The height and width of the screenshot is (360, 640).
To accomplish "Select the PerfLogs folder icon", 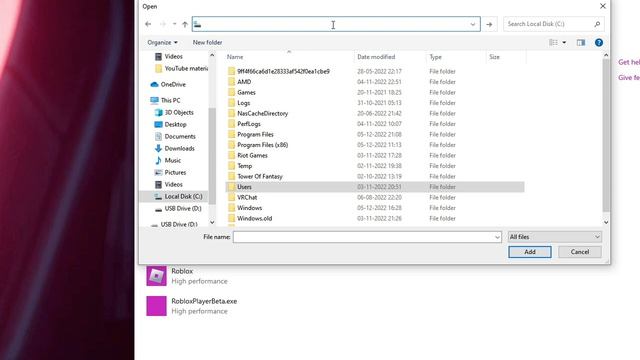I will click(231, 124).
